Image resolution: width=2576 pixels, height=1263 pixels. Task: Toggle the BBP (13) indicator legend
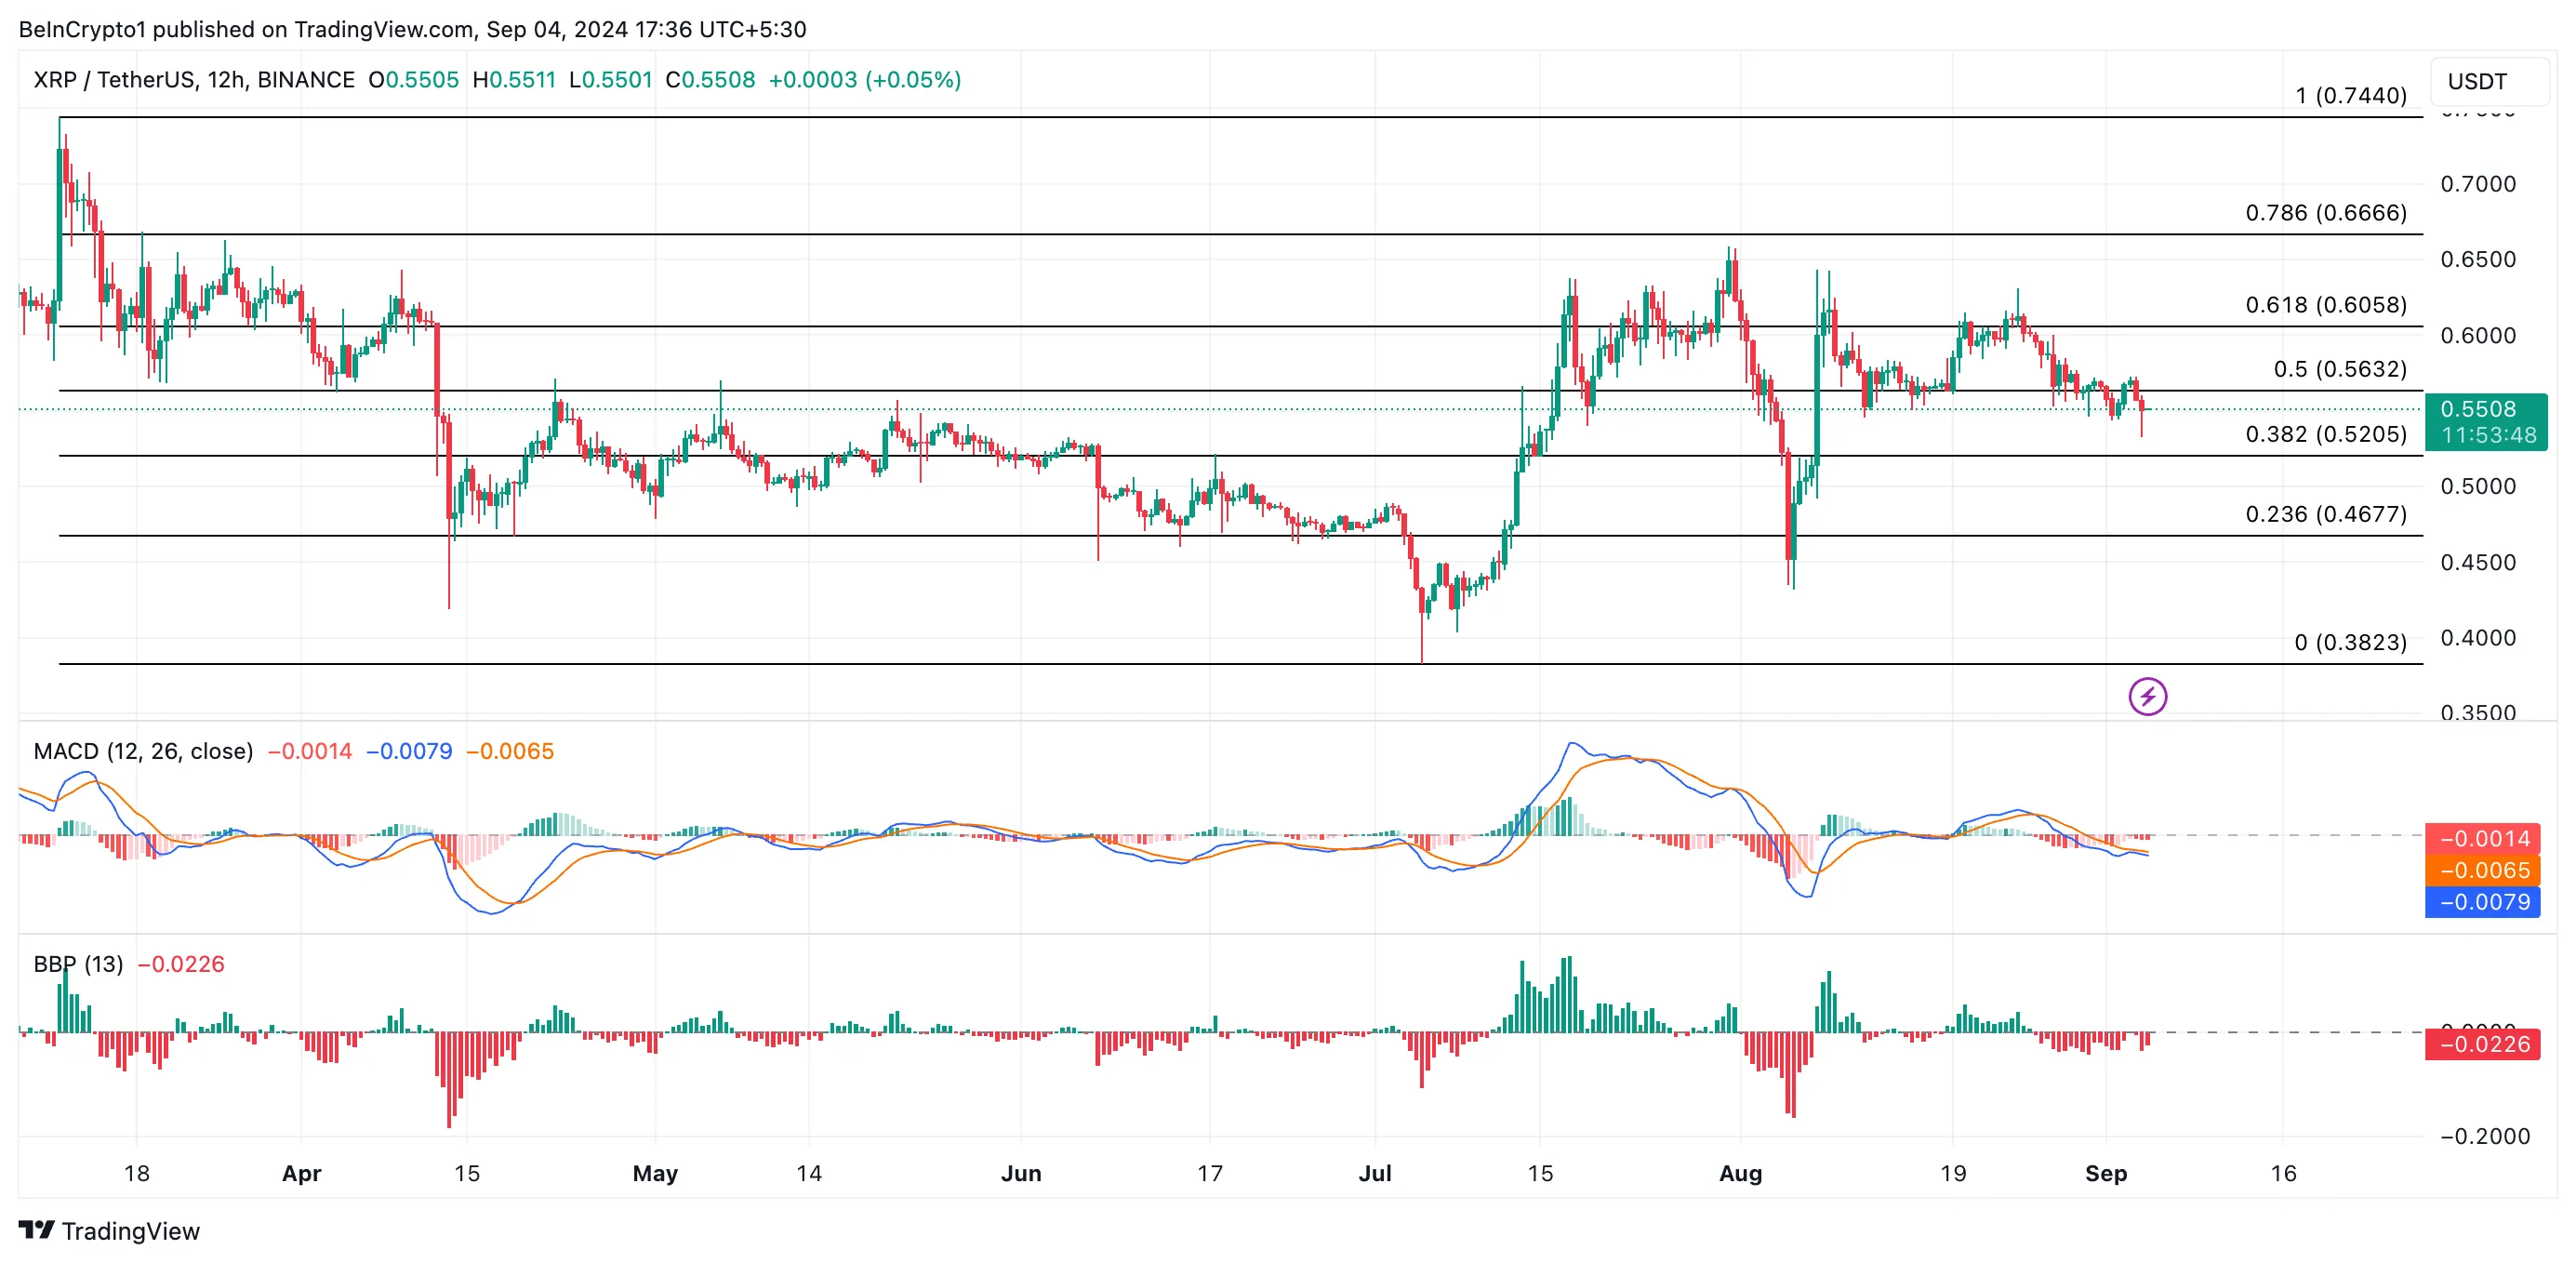pos(77,964)
